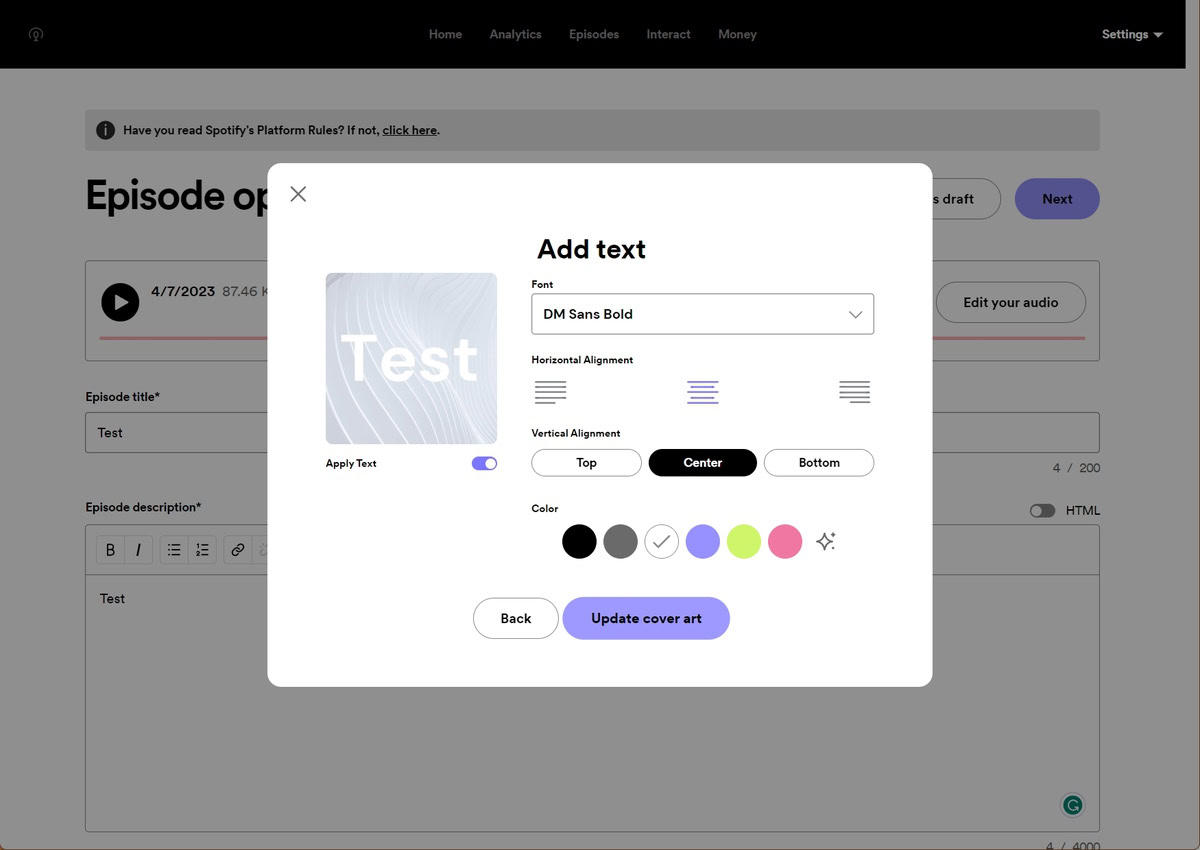Click the Next button
The height and width of the screenshot is (850, 1200).
pos(1057,199)
